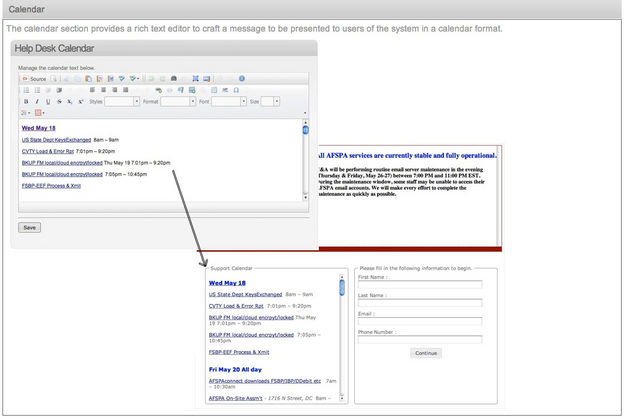Open the background color picker
The height and width of the screenshot is (420, 626).
[40, 113]
